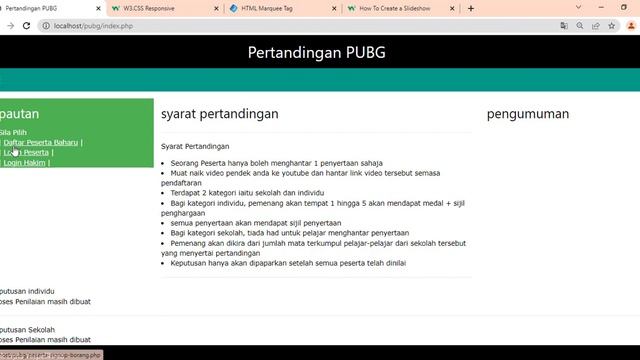Viewport: 640px width, 360px height.
Task: Switch to the HTML Marquee Tag tab
Action: pyautogui.click(x=282, y=8)
